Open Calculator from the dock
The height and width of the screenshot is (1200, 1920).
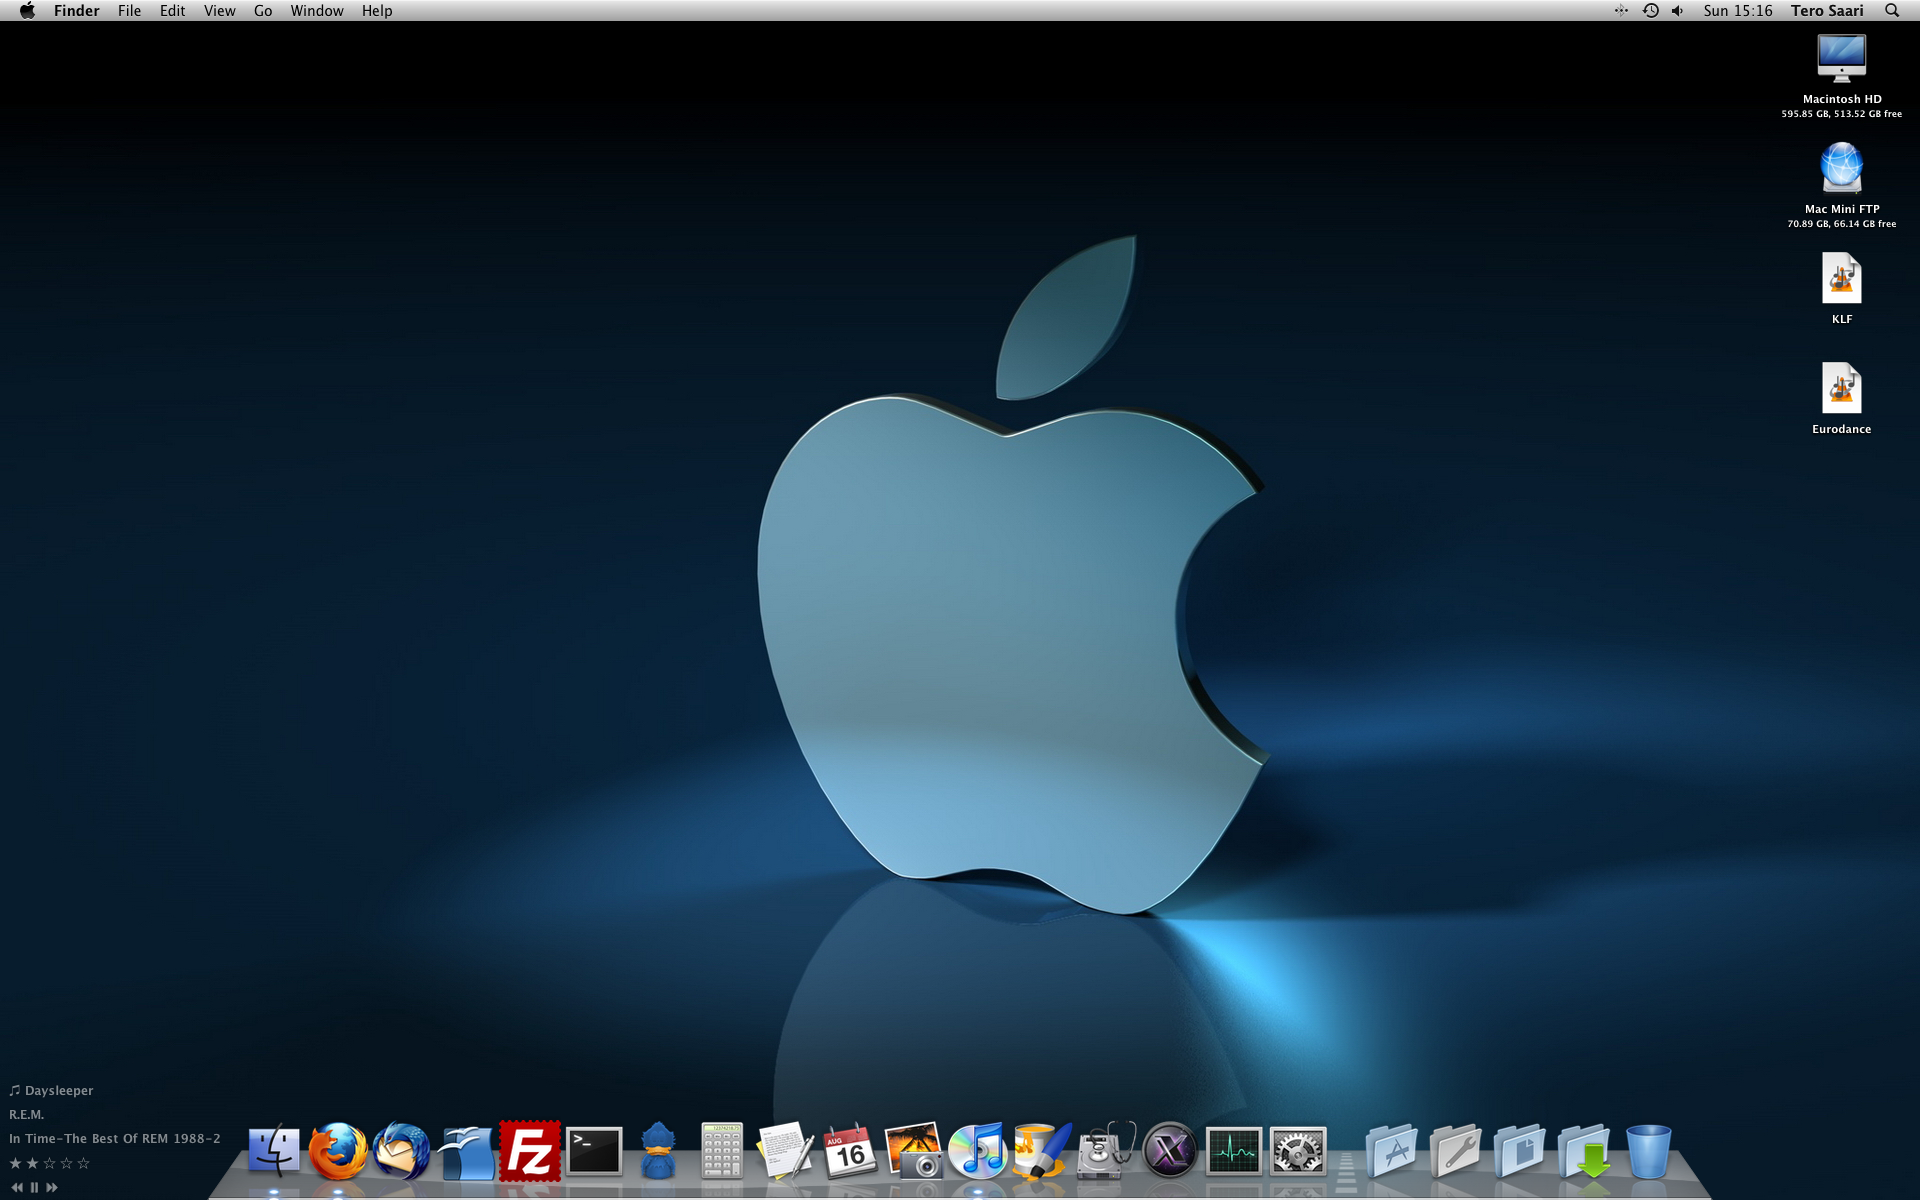click(721, 1150)
